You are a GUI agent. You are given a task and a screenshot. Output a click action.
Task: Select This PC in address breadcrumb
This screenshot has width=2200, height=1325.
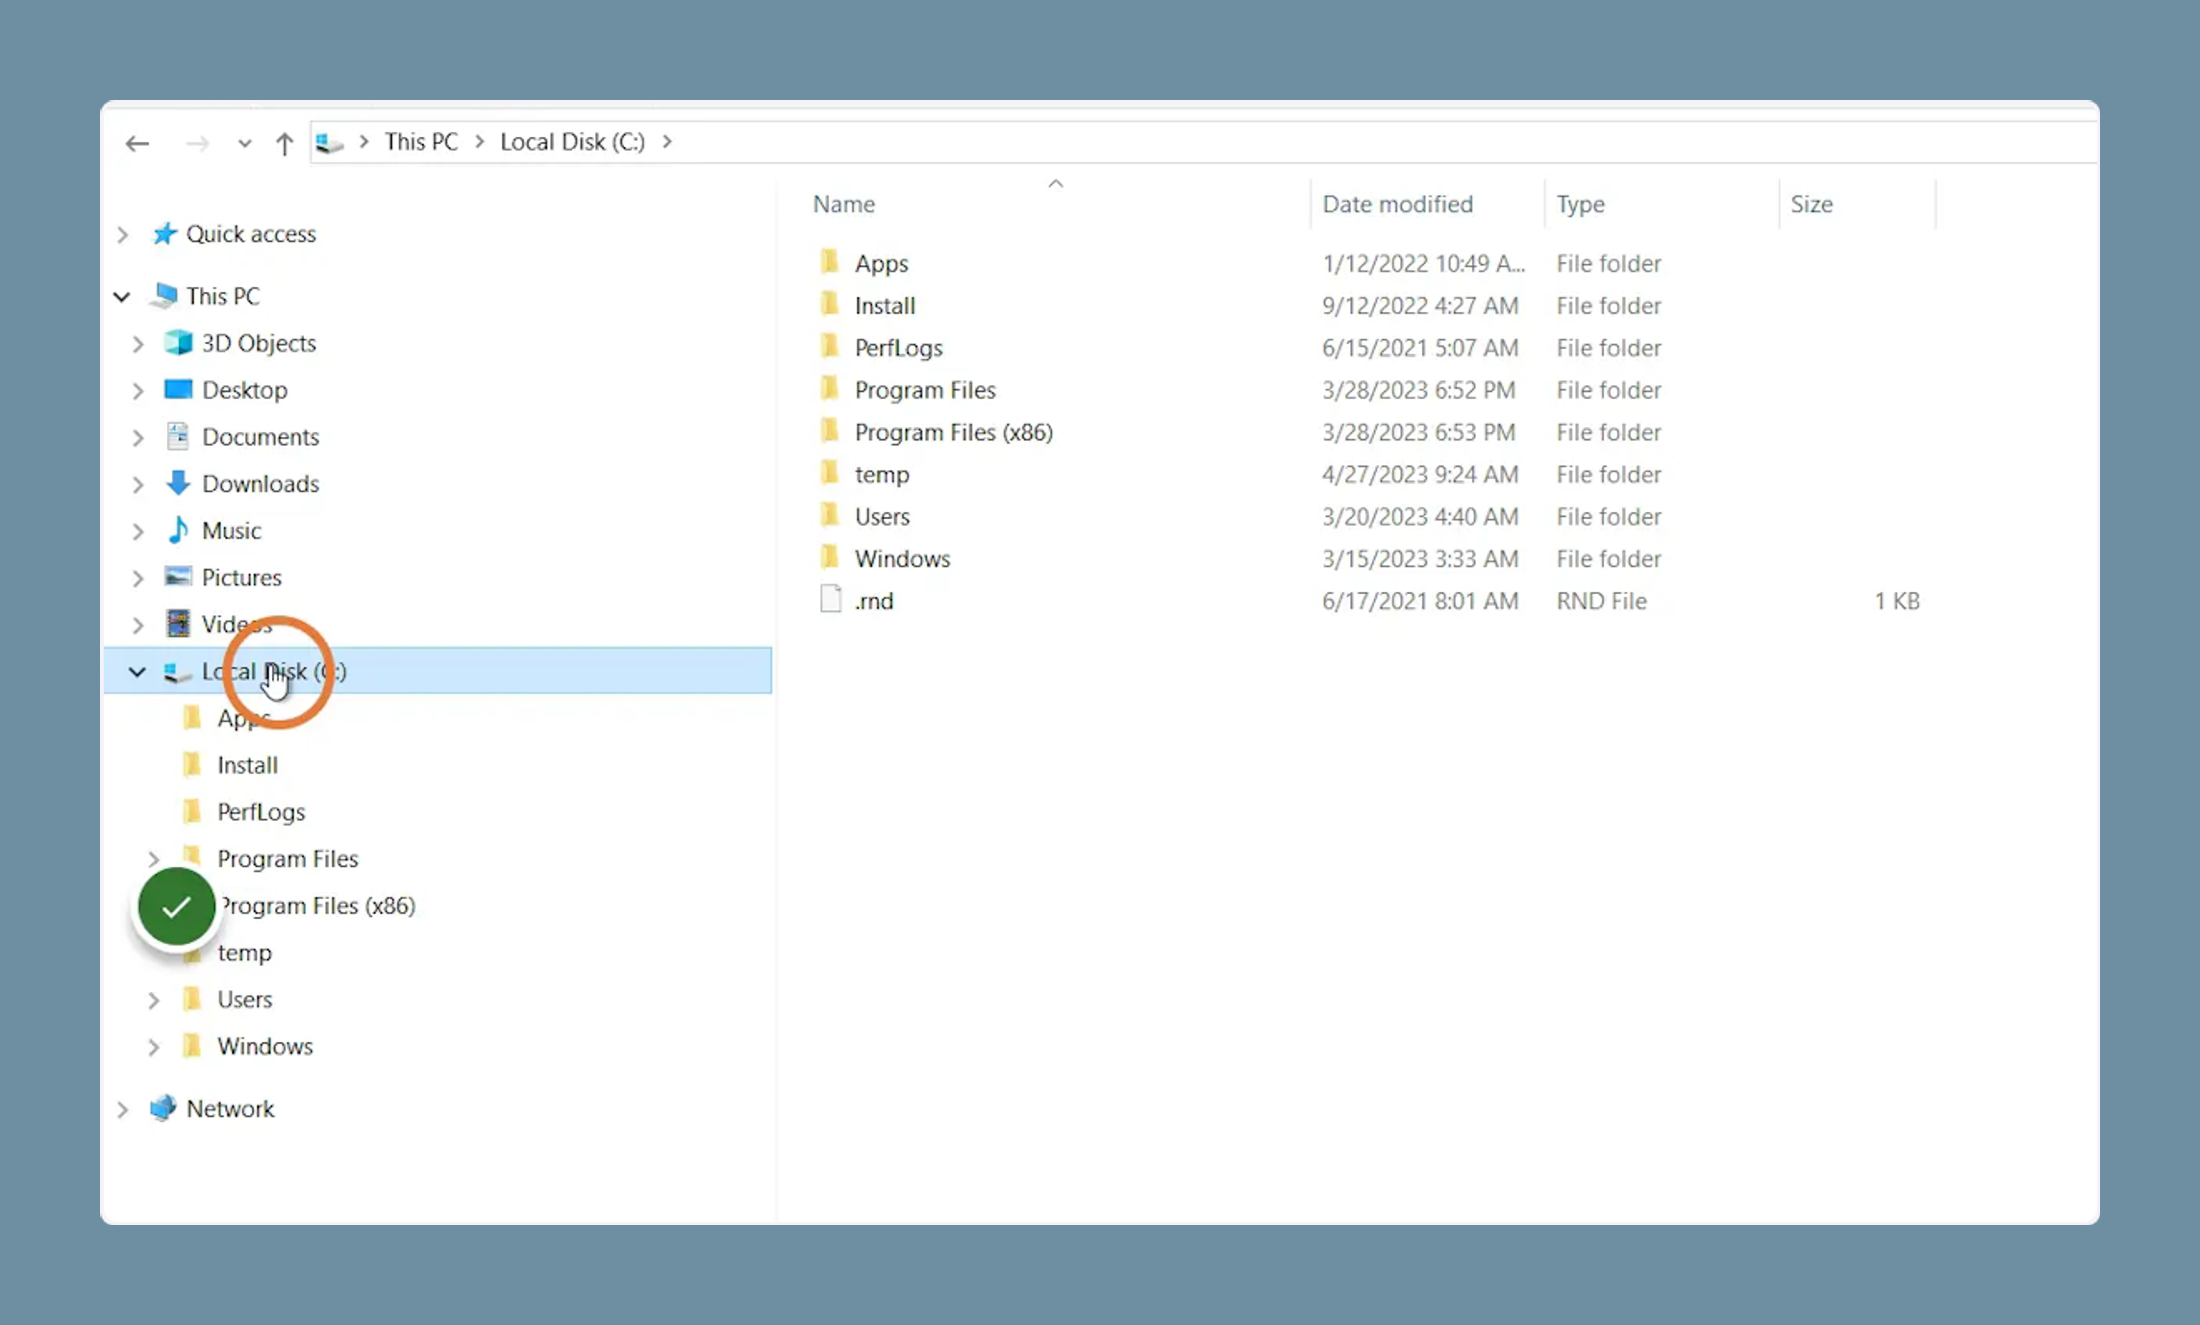421,142
